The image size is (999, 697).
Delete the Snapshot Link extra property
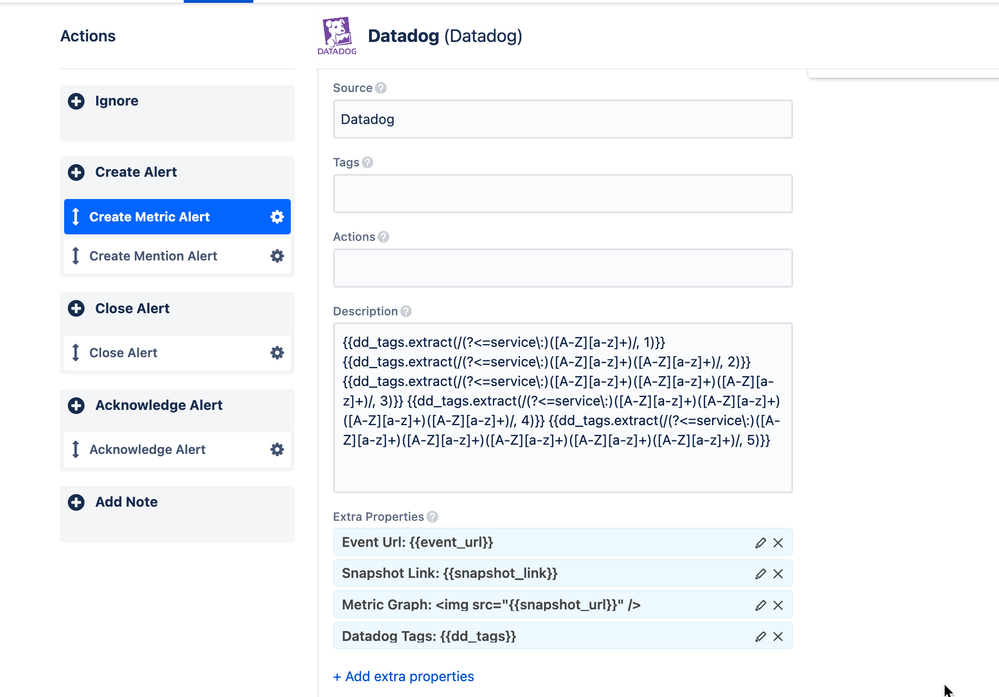(x=778, y=574)
